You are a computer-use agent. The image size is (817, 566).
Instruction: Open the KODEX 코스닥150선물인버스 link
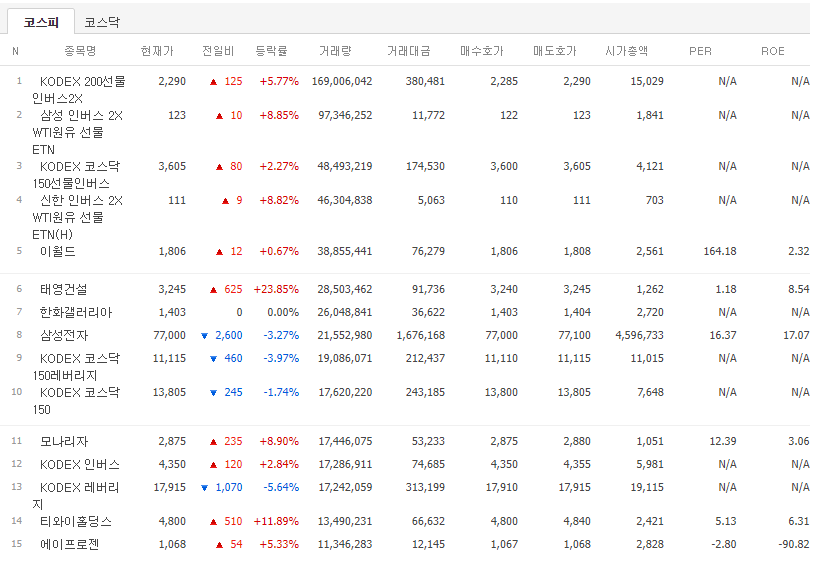[76, 175]
